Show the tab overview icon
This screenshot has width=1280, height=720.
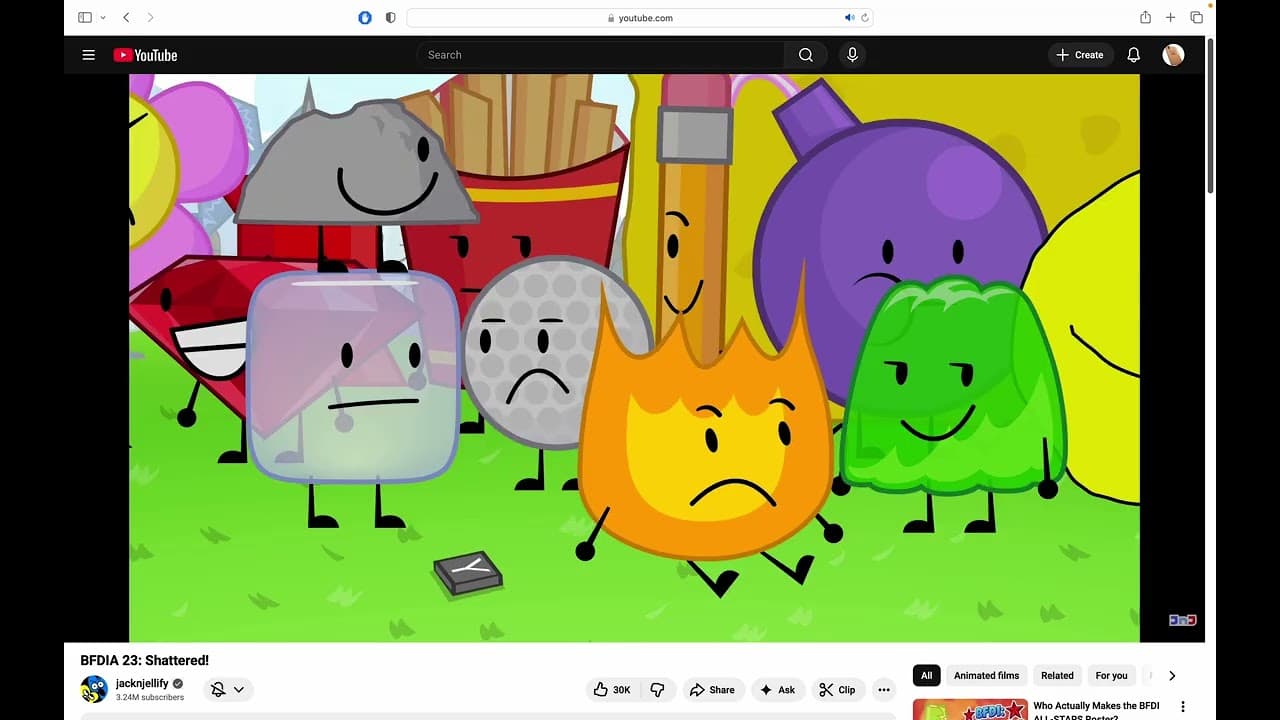point(1196,17)
